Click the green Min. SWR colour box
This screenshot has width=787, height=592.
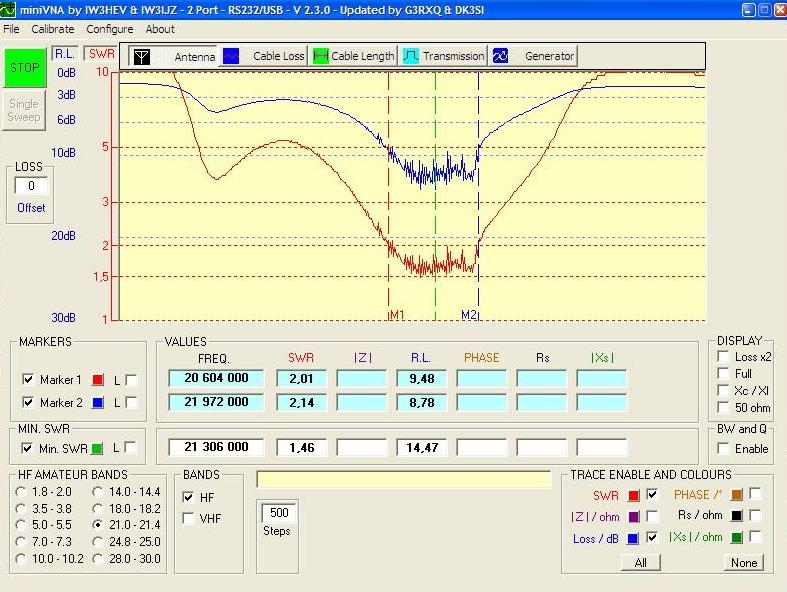coord(98,448)
